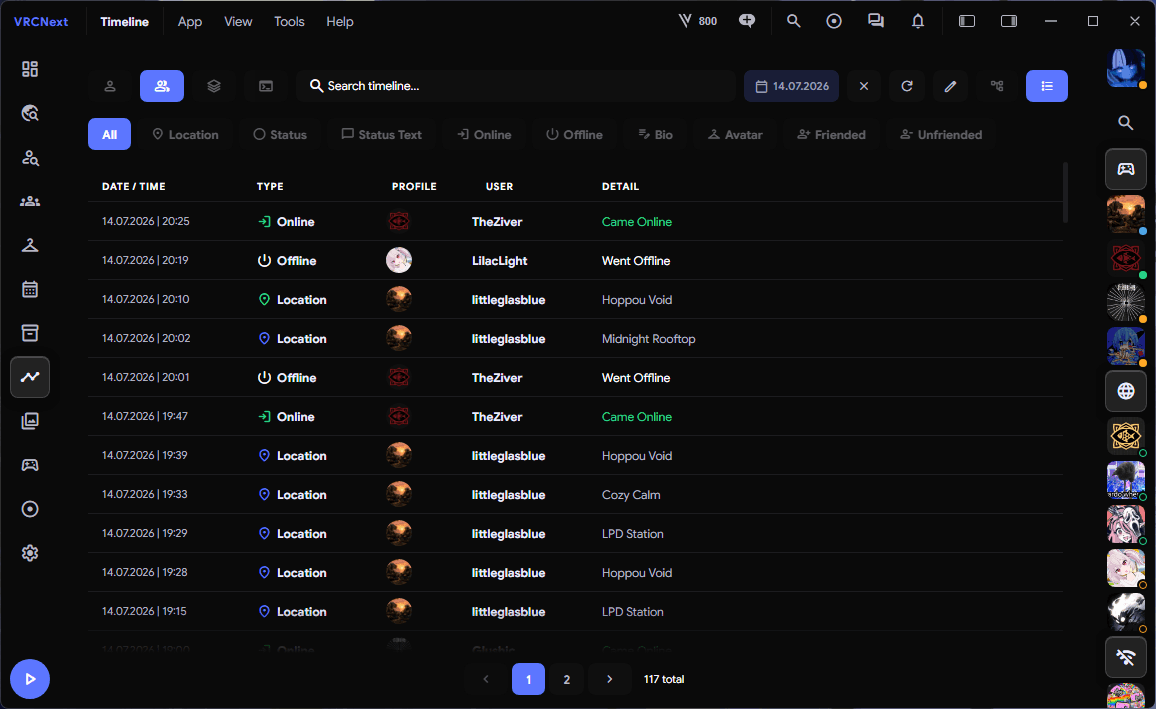The width and height of the screenshot is (1156, 709).
Task: Open the 14.07.2026 date picker
Action: click(792, 86)
